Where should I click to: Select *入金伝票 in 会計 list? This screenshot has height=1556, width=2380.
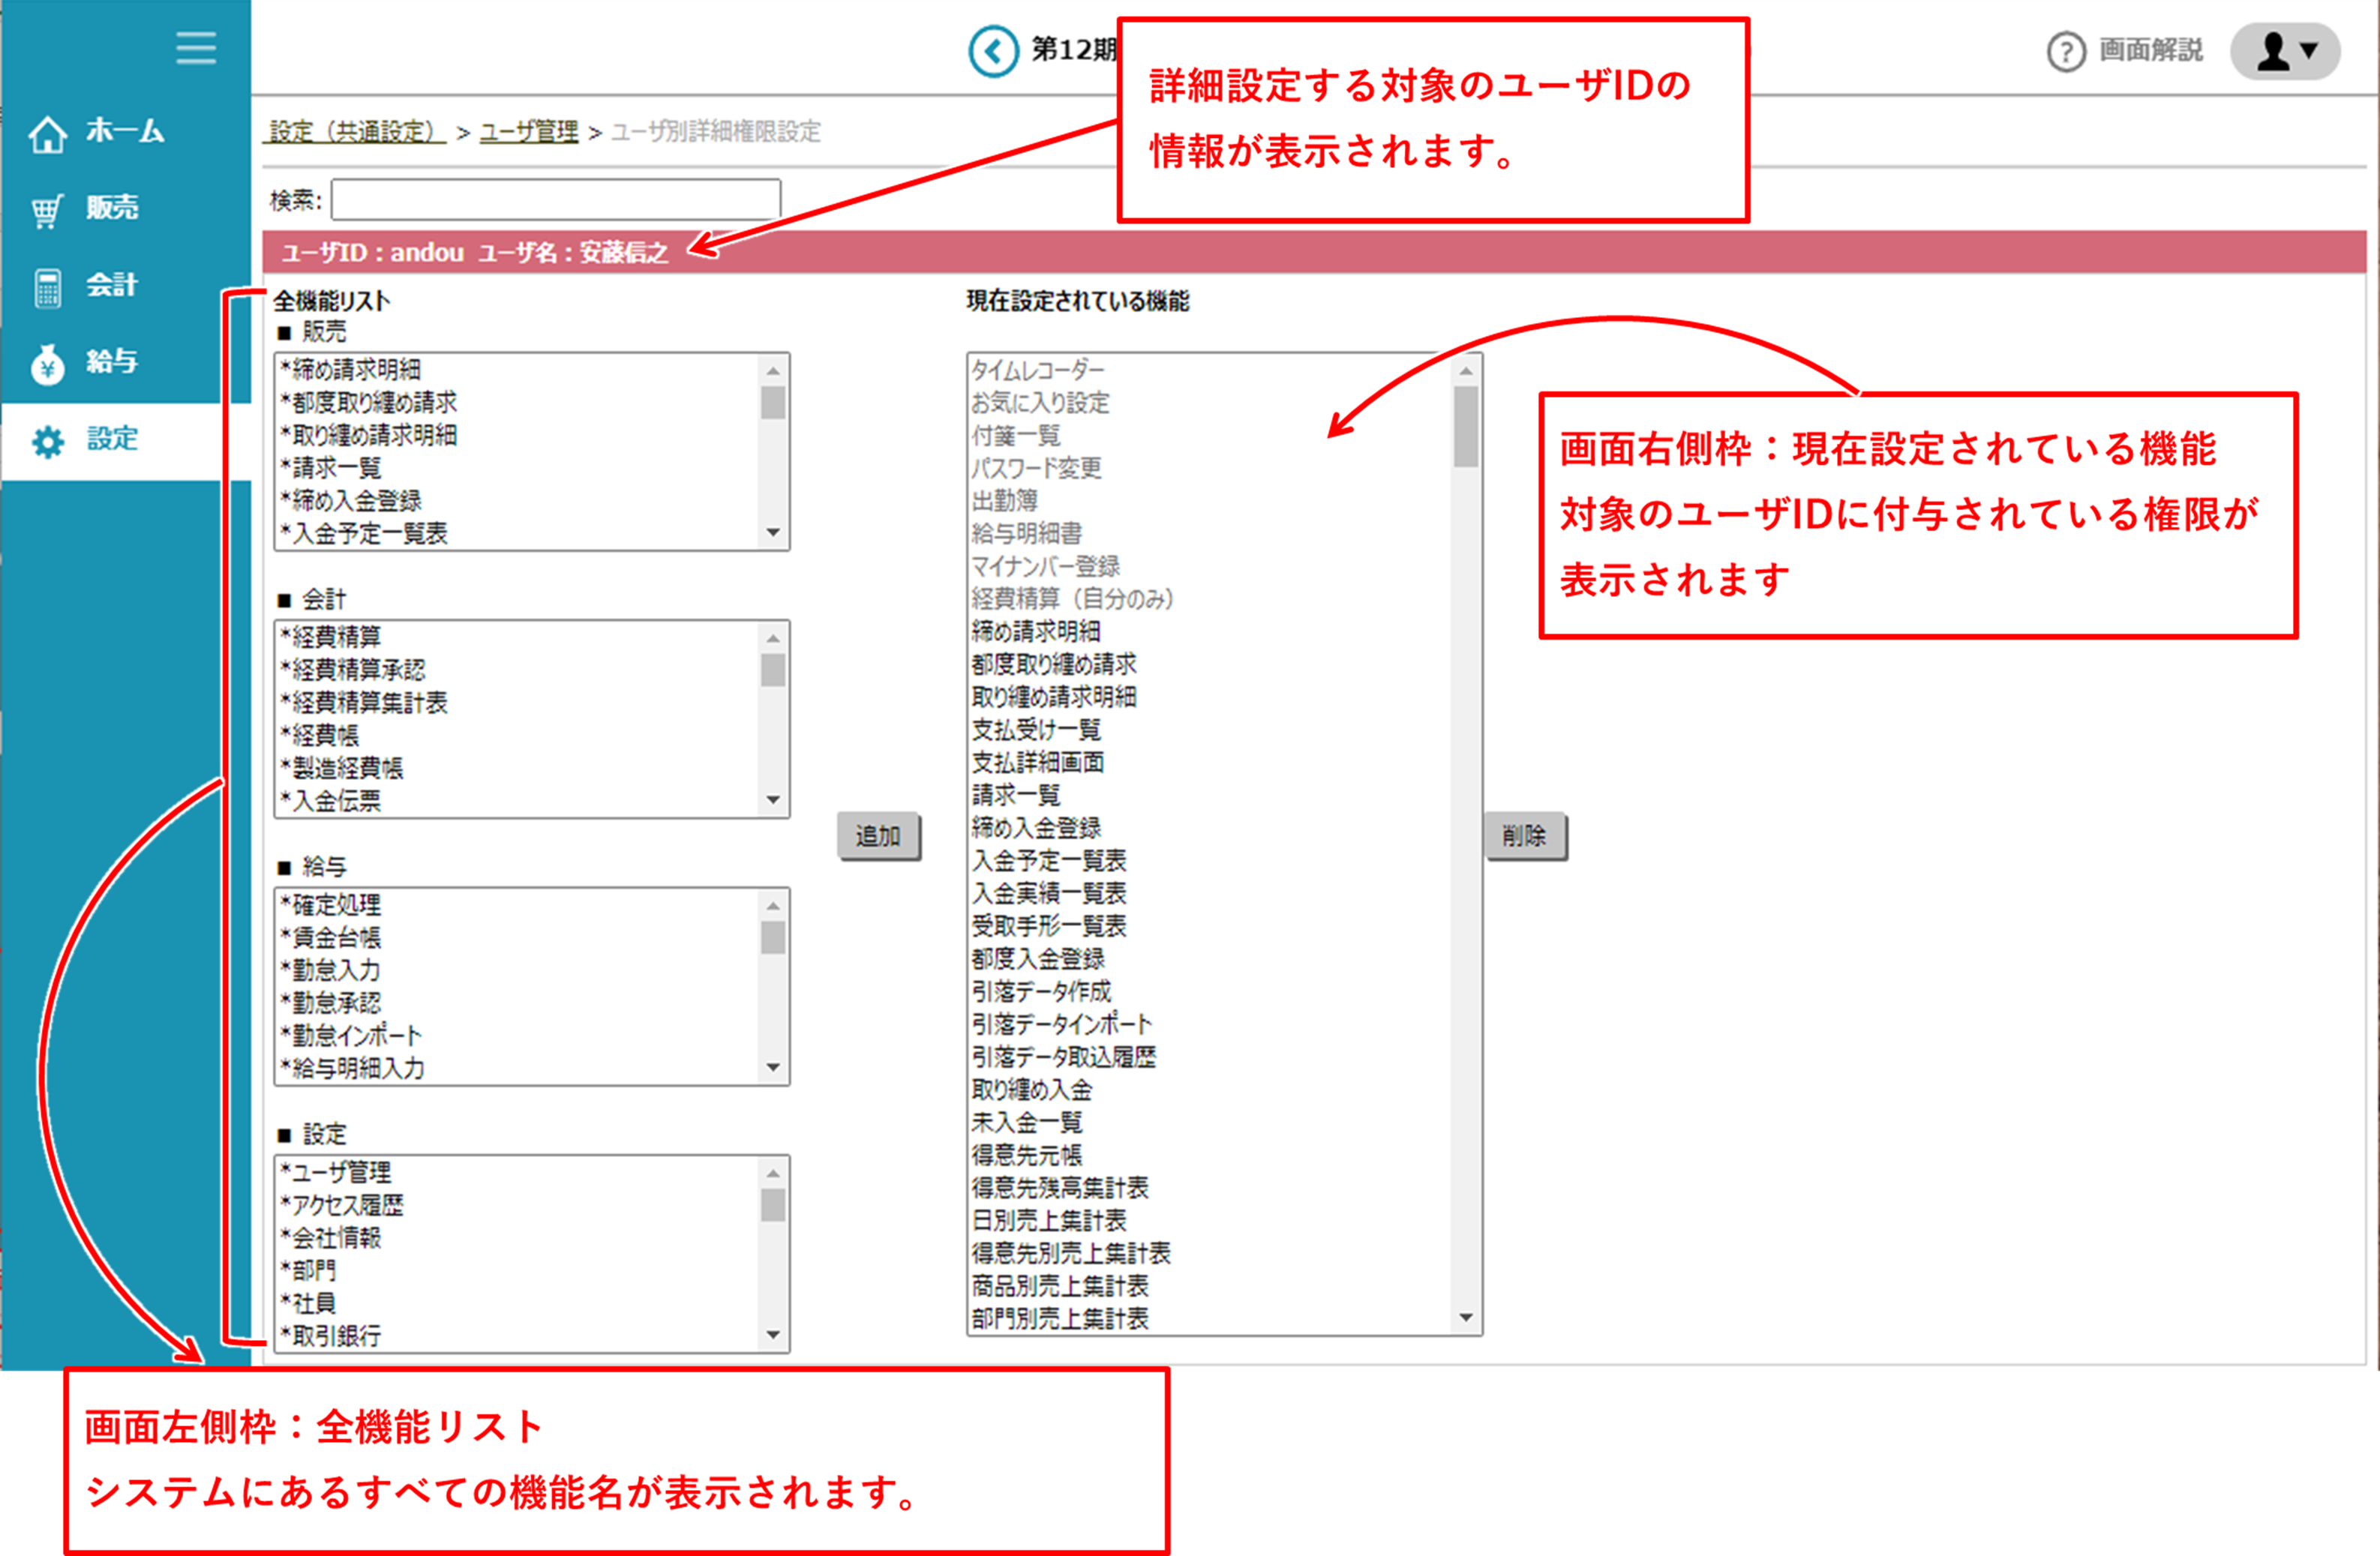pyautogui.click(x=517, y=801)
